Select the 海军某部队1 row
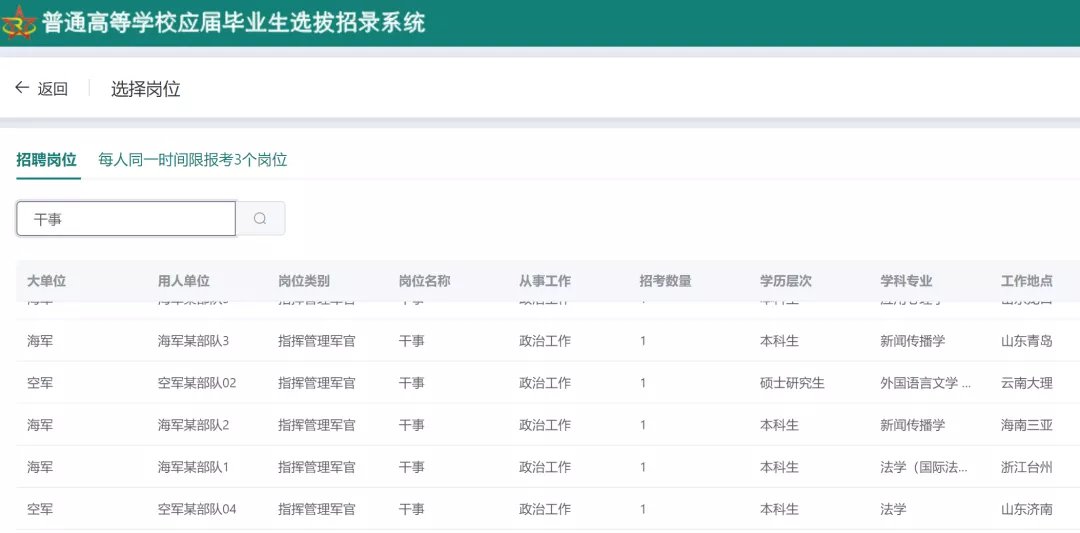The width and height of the screenshot is (1080, 533). [x=548, y=467]
